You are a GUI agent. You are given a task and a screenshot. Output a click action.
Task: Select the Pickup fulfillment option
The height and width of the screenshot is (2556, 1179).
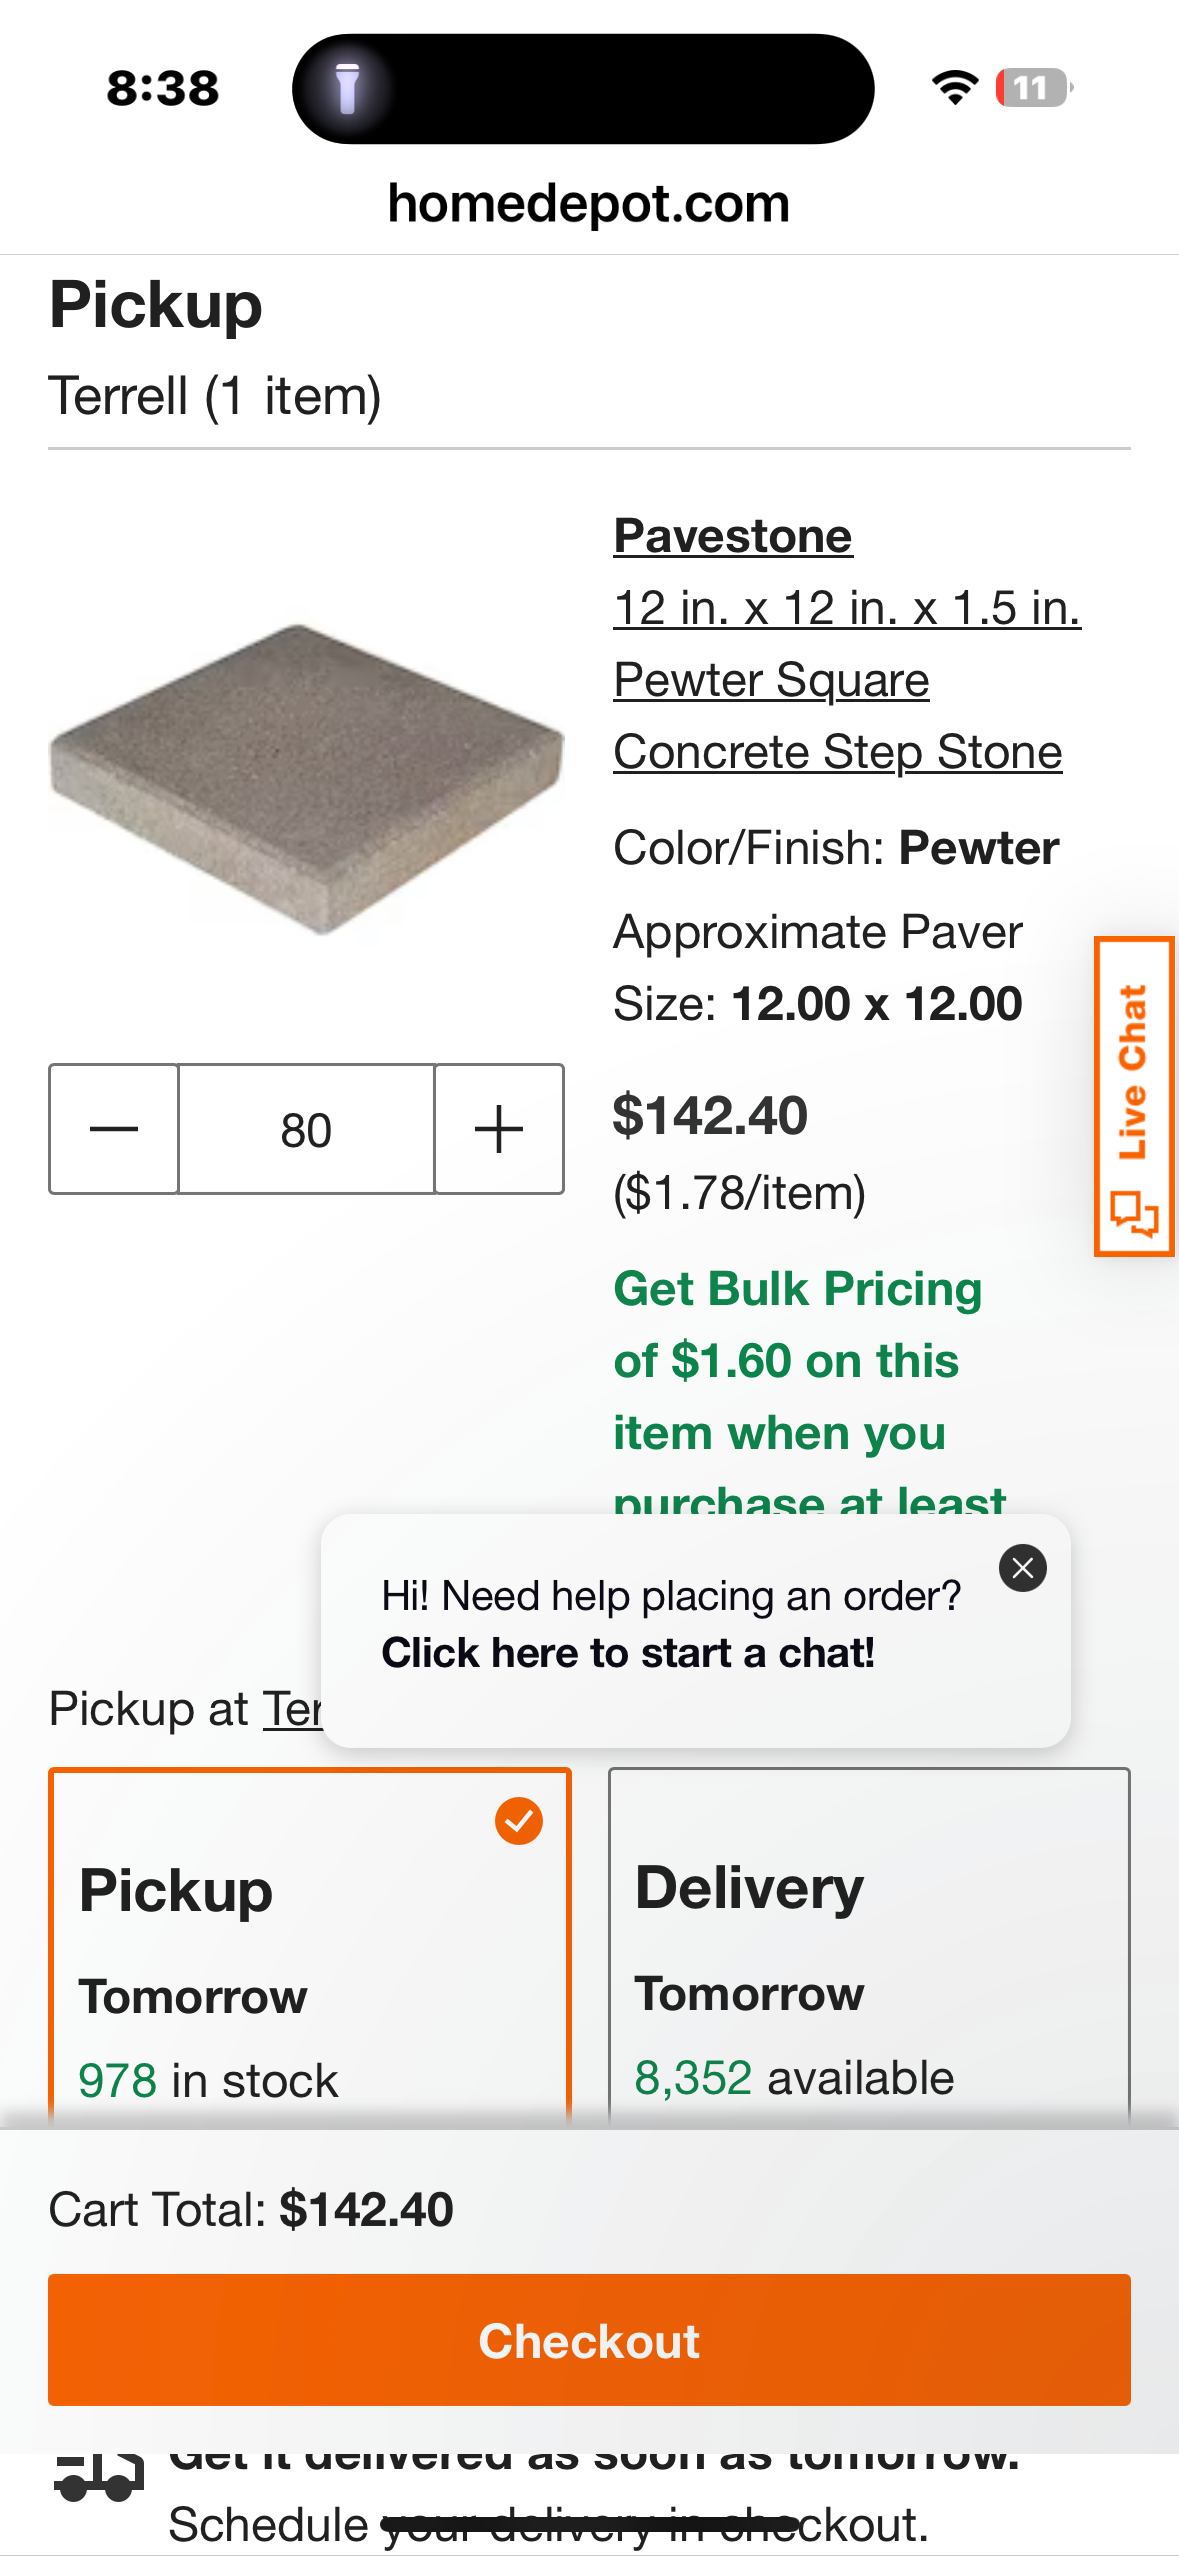click(x=310, y=1947)
